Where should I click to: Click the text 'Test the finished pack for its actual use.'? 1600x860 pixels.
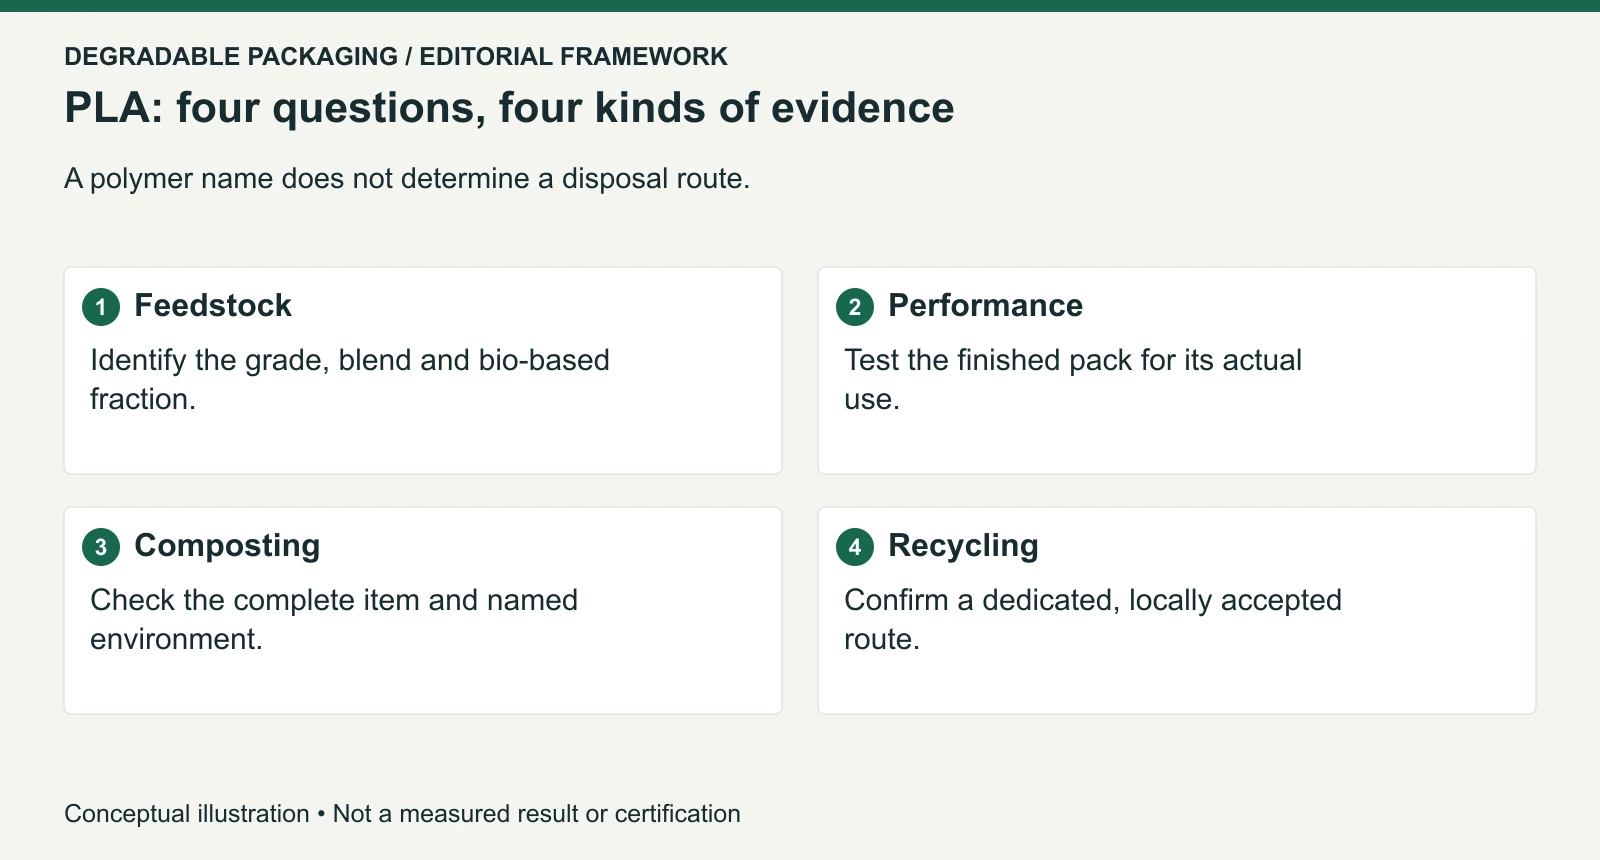pyautogui.click(x=1073, y=379)
